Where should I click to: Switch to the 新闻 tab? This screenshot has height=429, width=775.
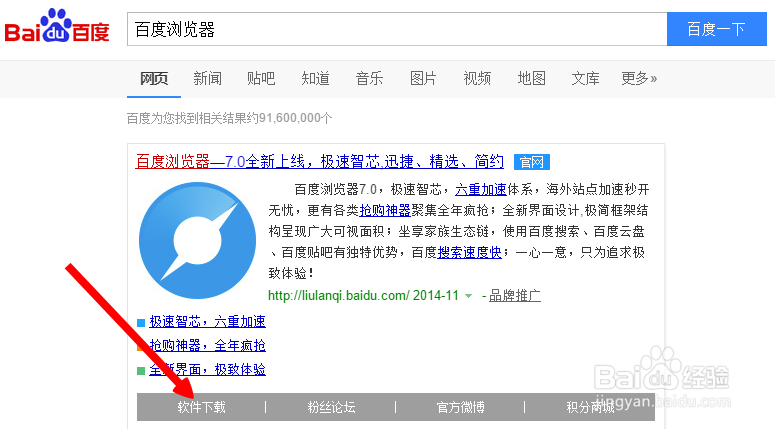[208, 79]
